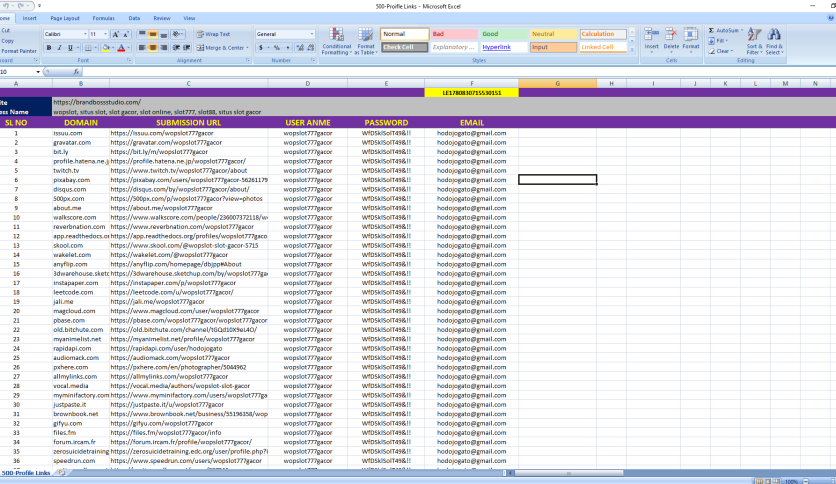Open Excel Help question mark icon

[831, 18]
